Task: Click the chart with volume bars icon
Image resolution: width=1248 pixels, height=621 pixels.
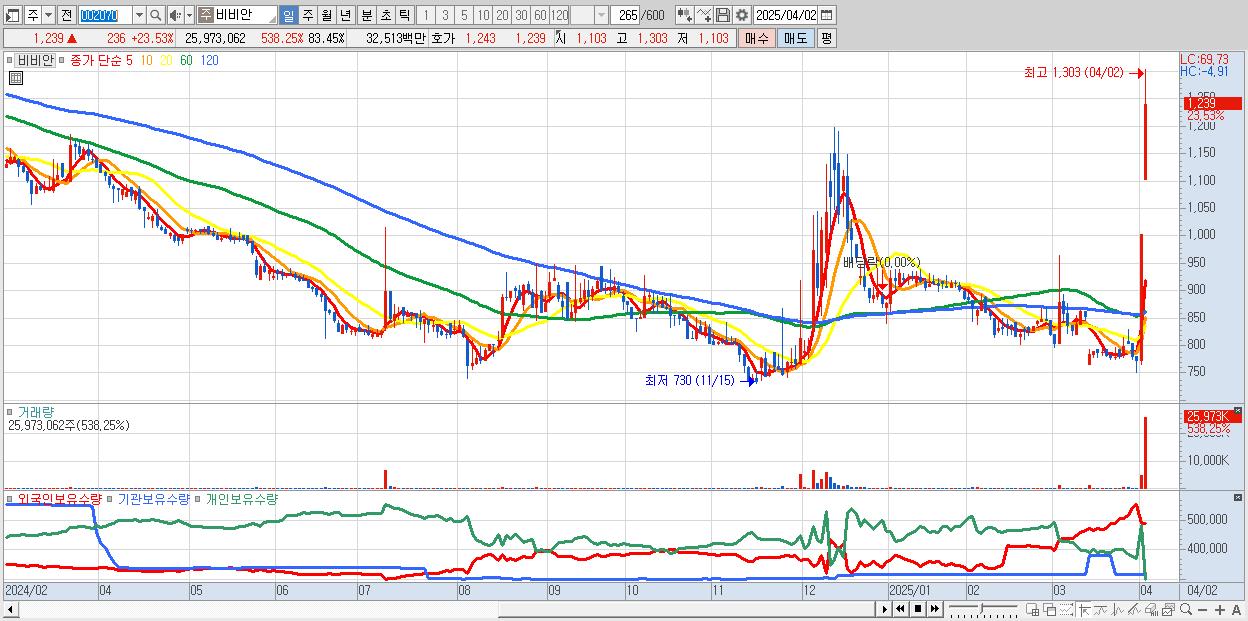Action: (x=1151, y=609)
